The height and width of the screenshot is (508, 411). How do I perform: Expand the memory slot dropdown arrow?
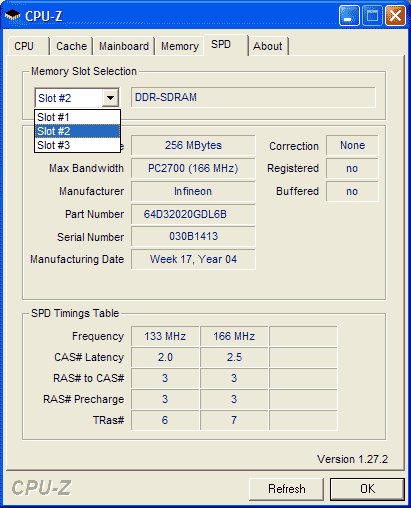pos(110,98)
